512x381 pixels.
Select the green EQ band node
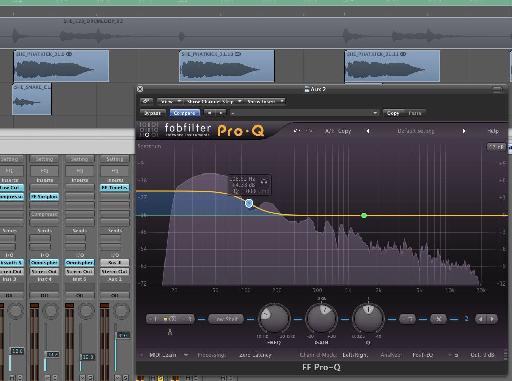(x=364, y=216)
